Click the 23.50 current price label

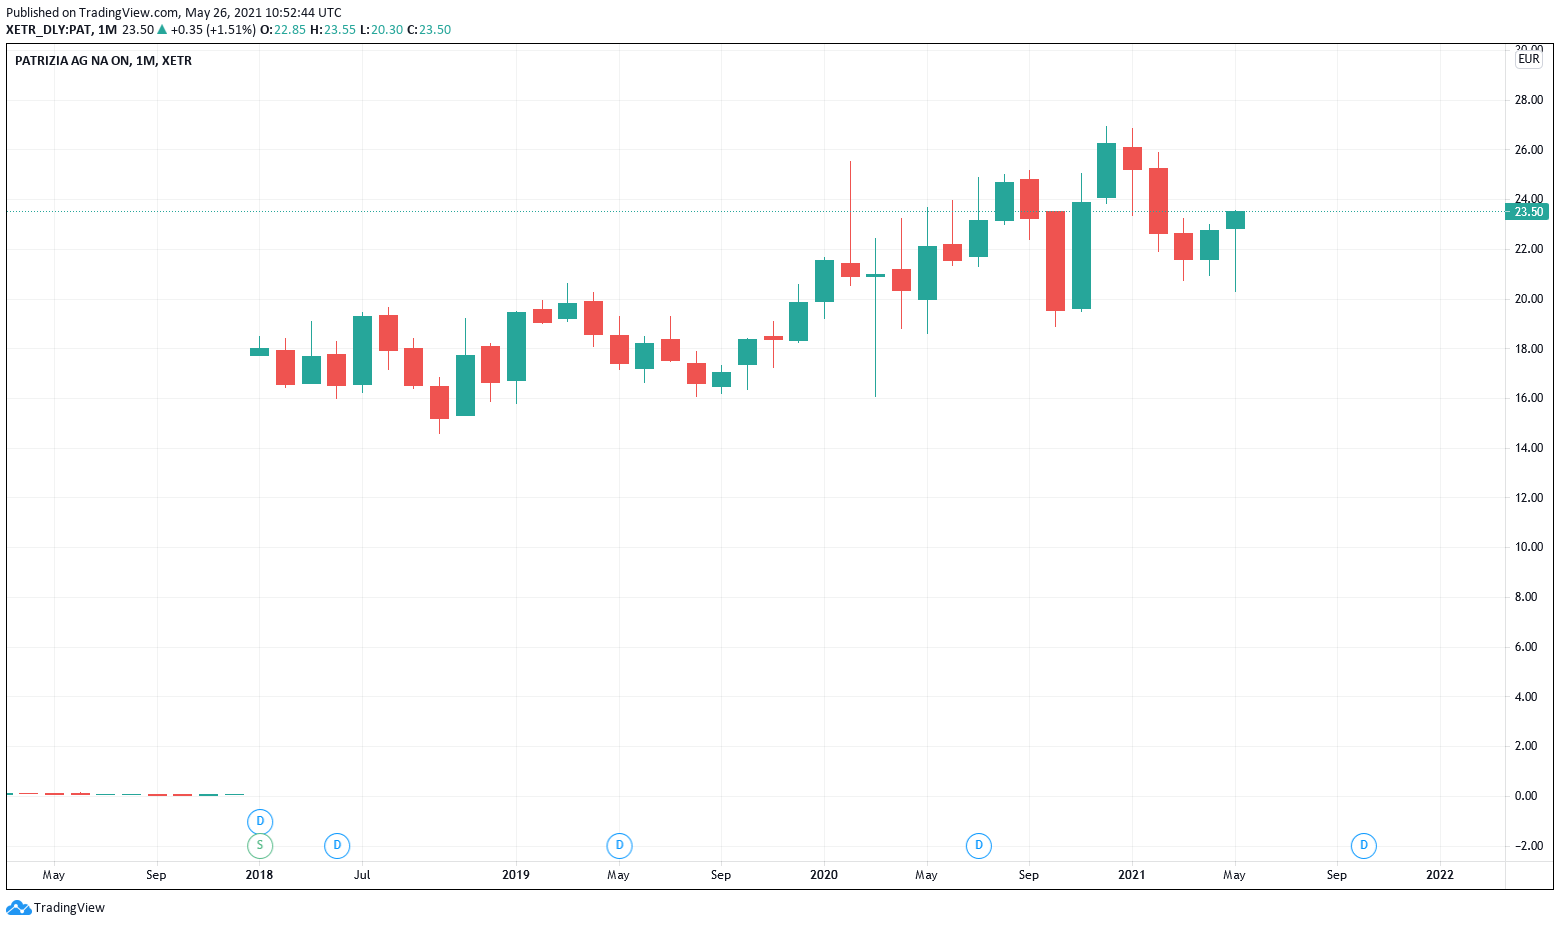(1528, 211)
